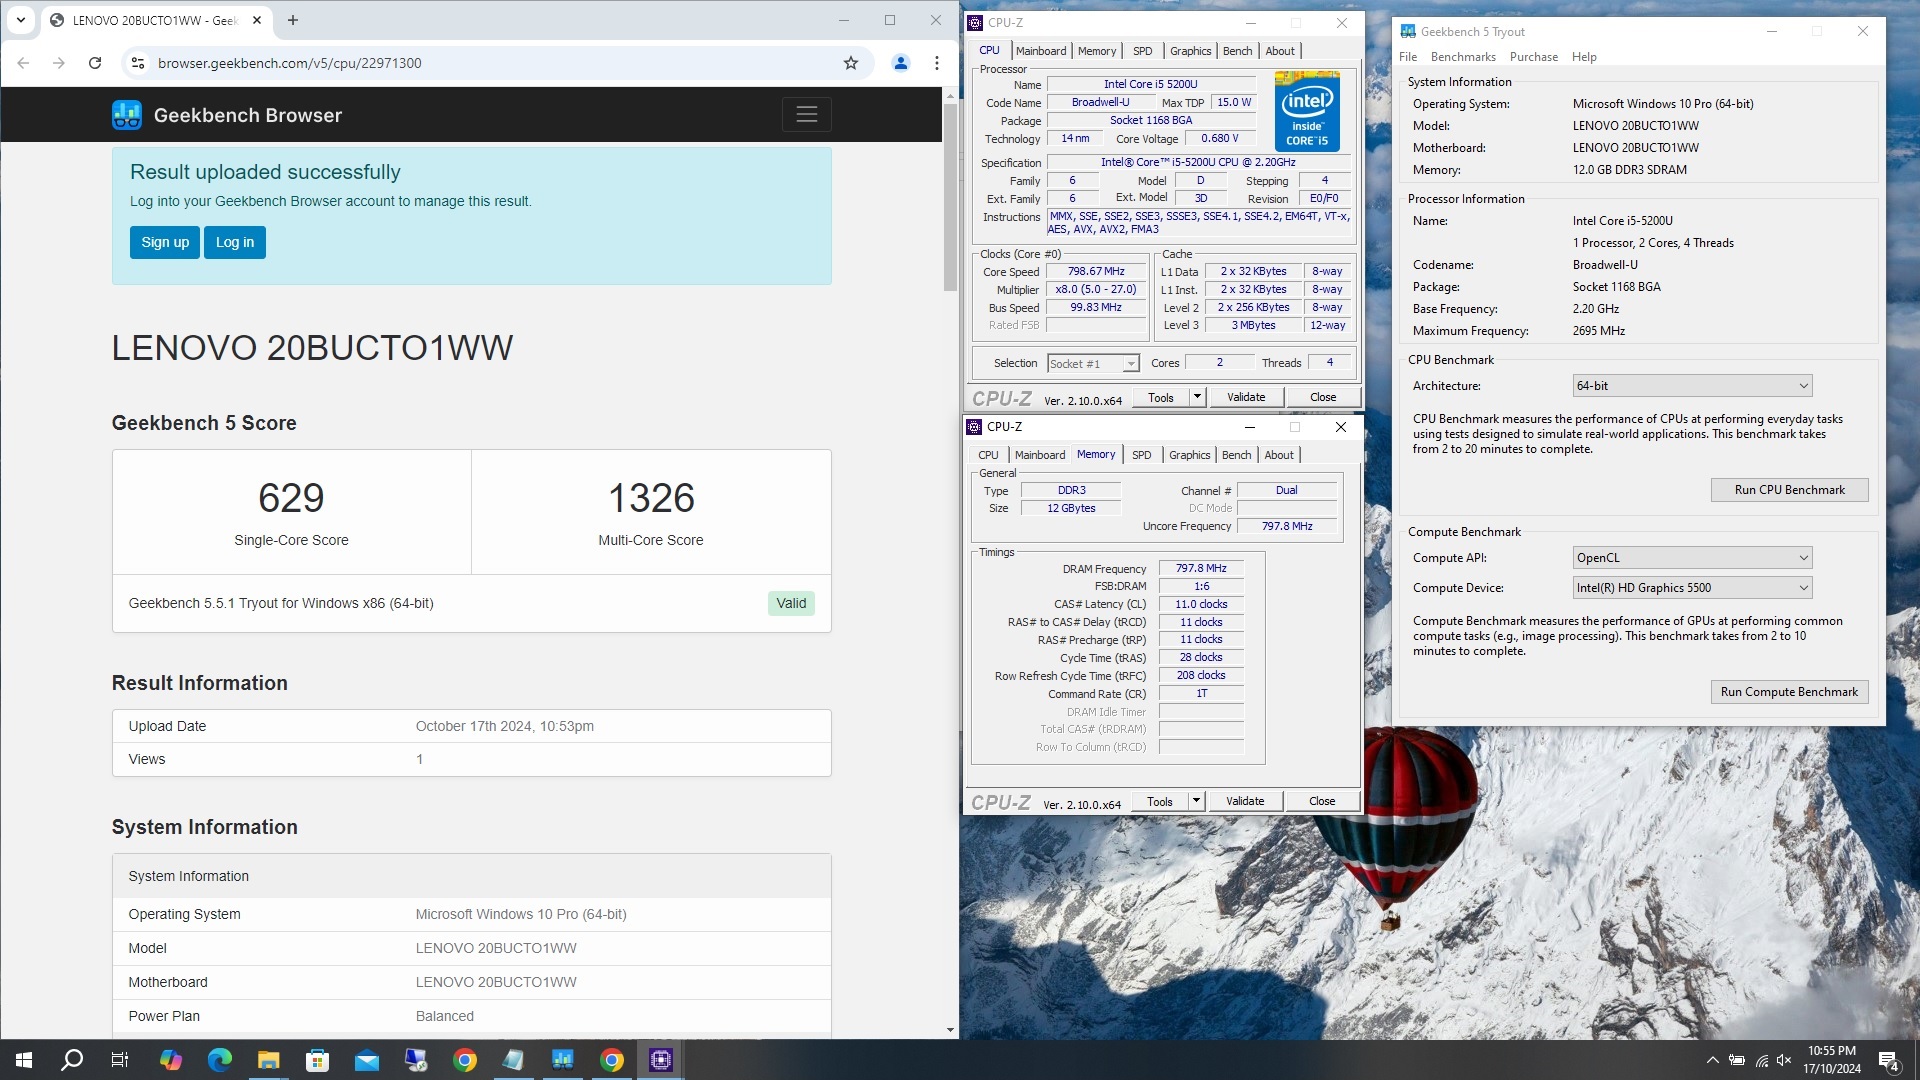Click the page vertical scrollbar thumb
Viewport: 1920px width, 1080px height.
(x=950, y=196)
